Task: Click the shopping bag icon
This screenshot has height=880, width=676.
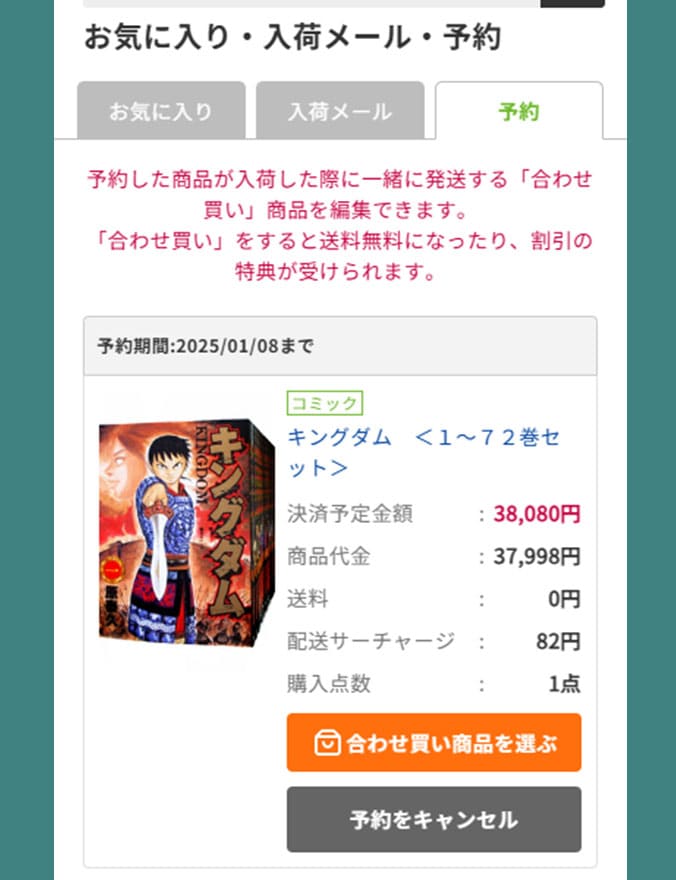Action: [327, 743]
